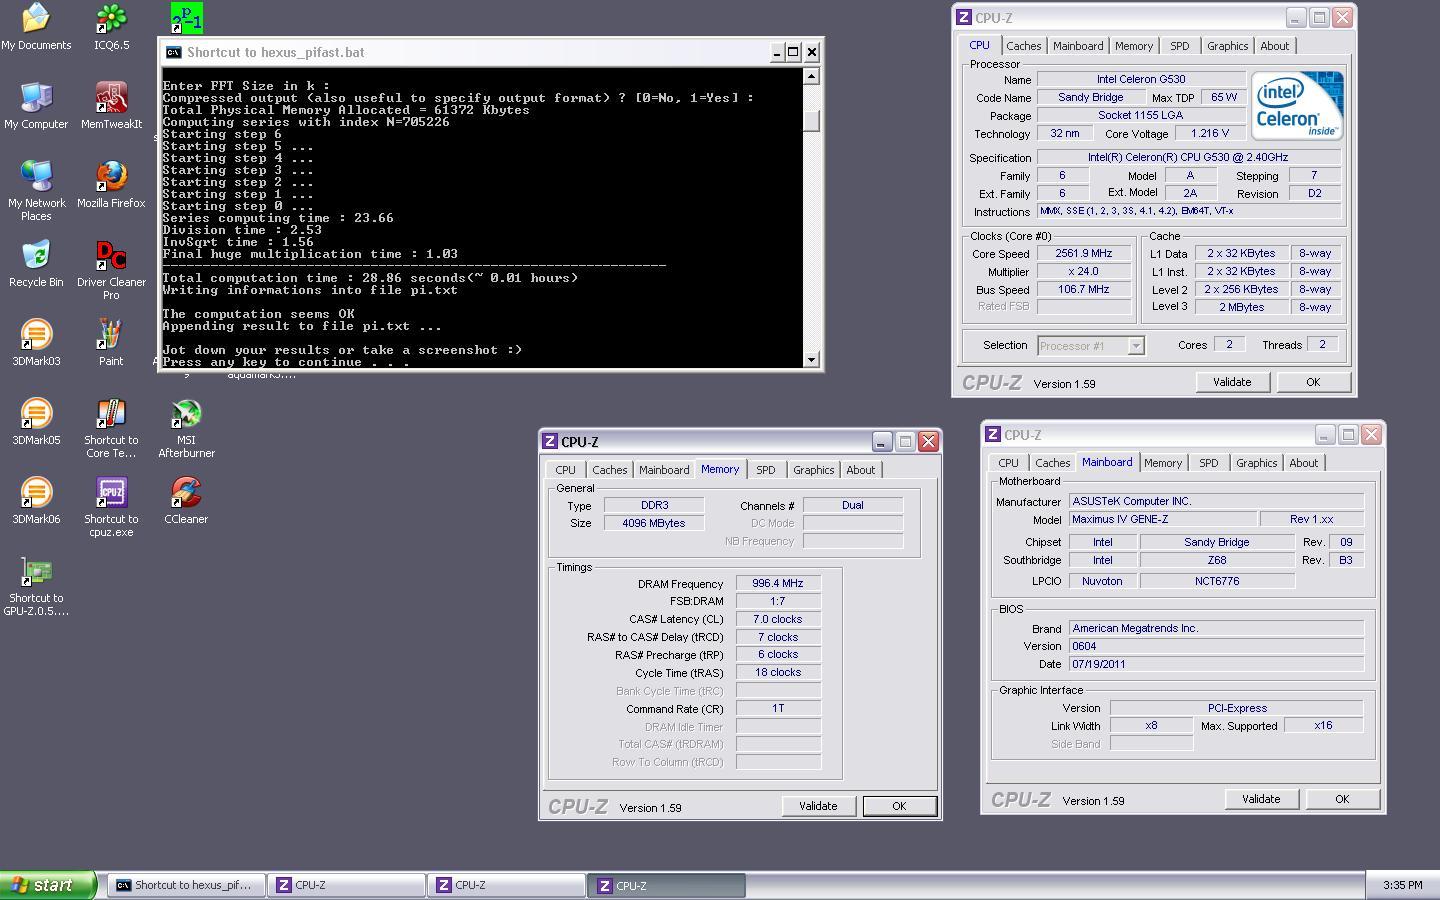
Task: Click OK in Memory window
Action: 899,806
